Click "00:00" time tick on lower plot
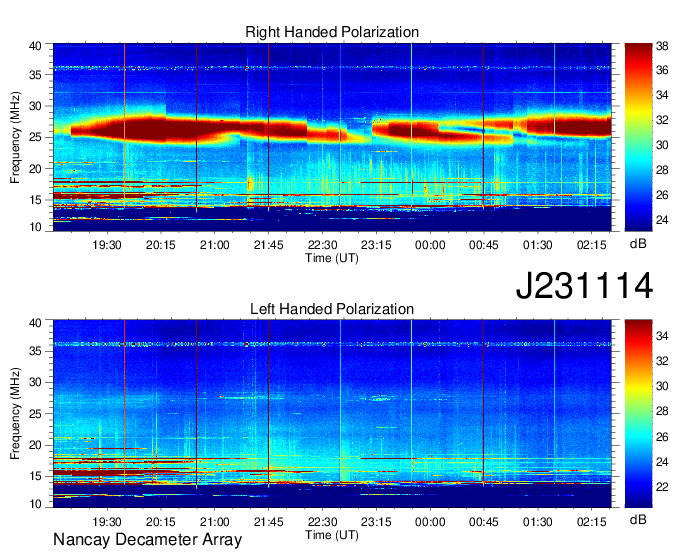The height and width of the screenshot is (552, 680). [x=430, y=522]
